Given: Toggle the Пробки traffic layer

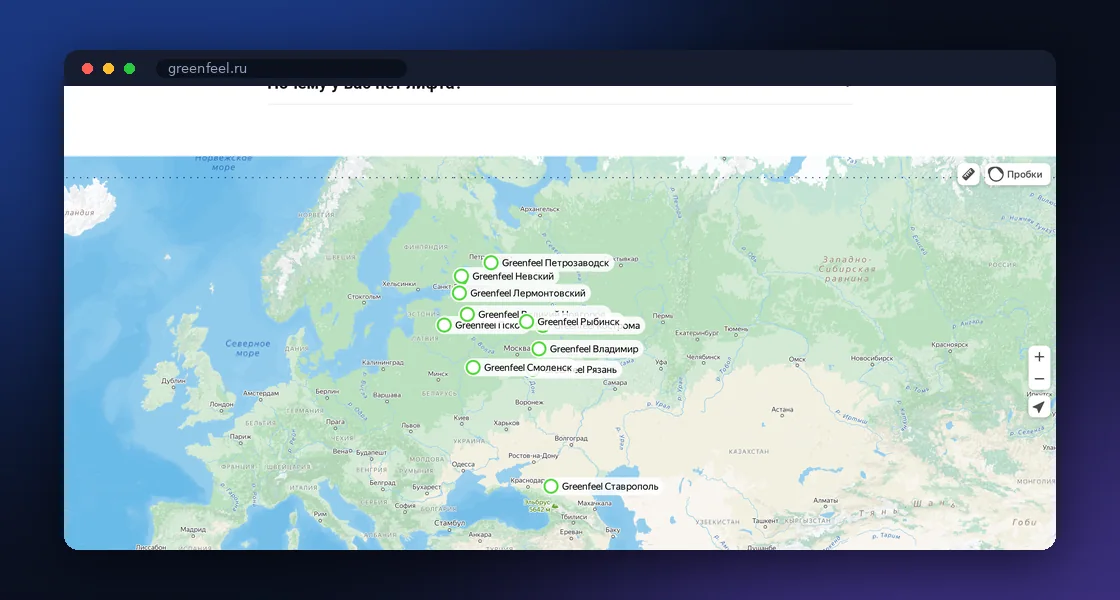Looking at the screenshot, I should pos(1017,174).
